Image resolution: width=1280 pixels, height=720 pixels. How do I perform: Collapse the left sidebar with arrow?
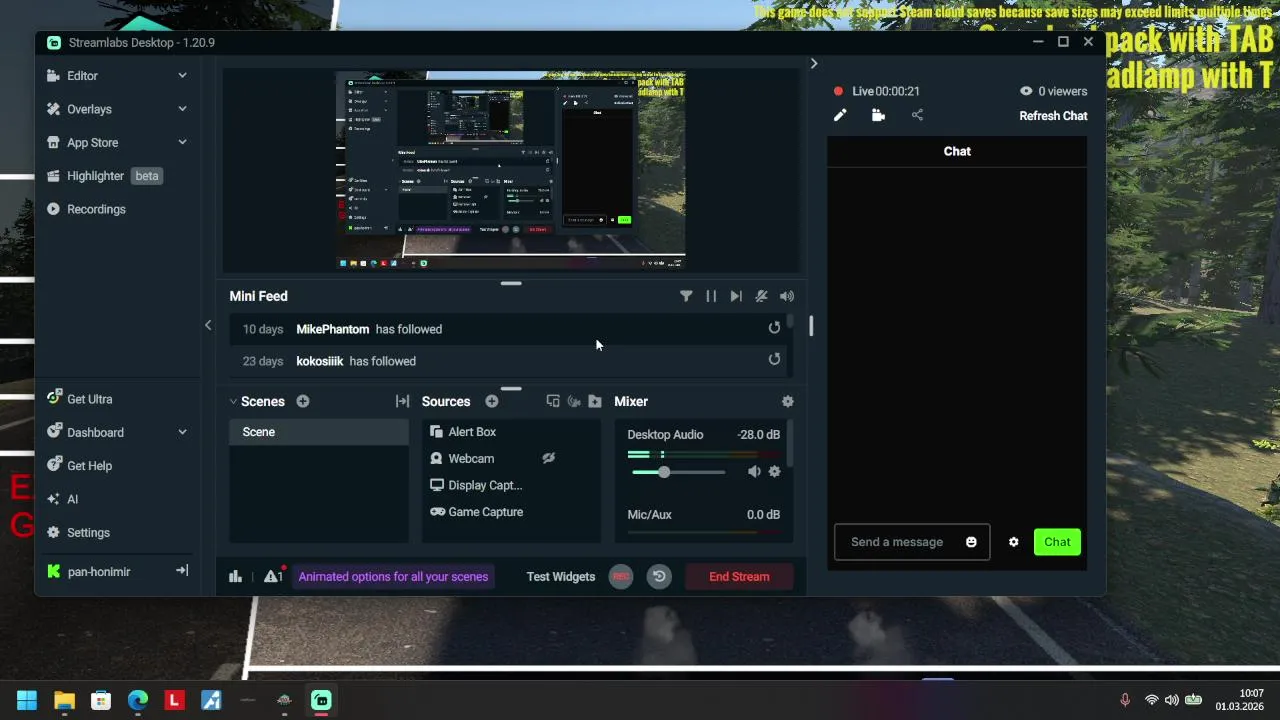click(208, 325)
